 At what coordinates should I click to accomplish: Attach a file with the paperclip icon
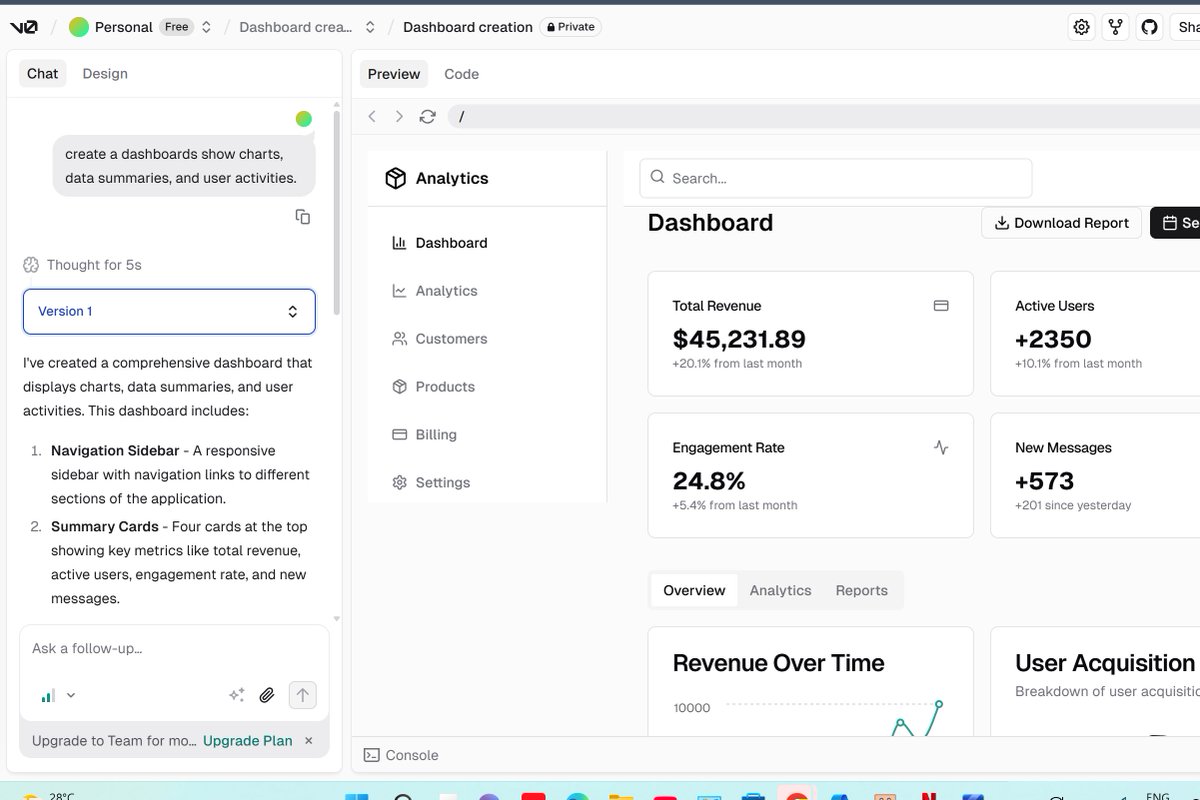point(267,695)
